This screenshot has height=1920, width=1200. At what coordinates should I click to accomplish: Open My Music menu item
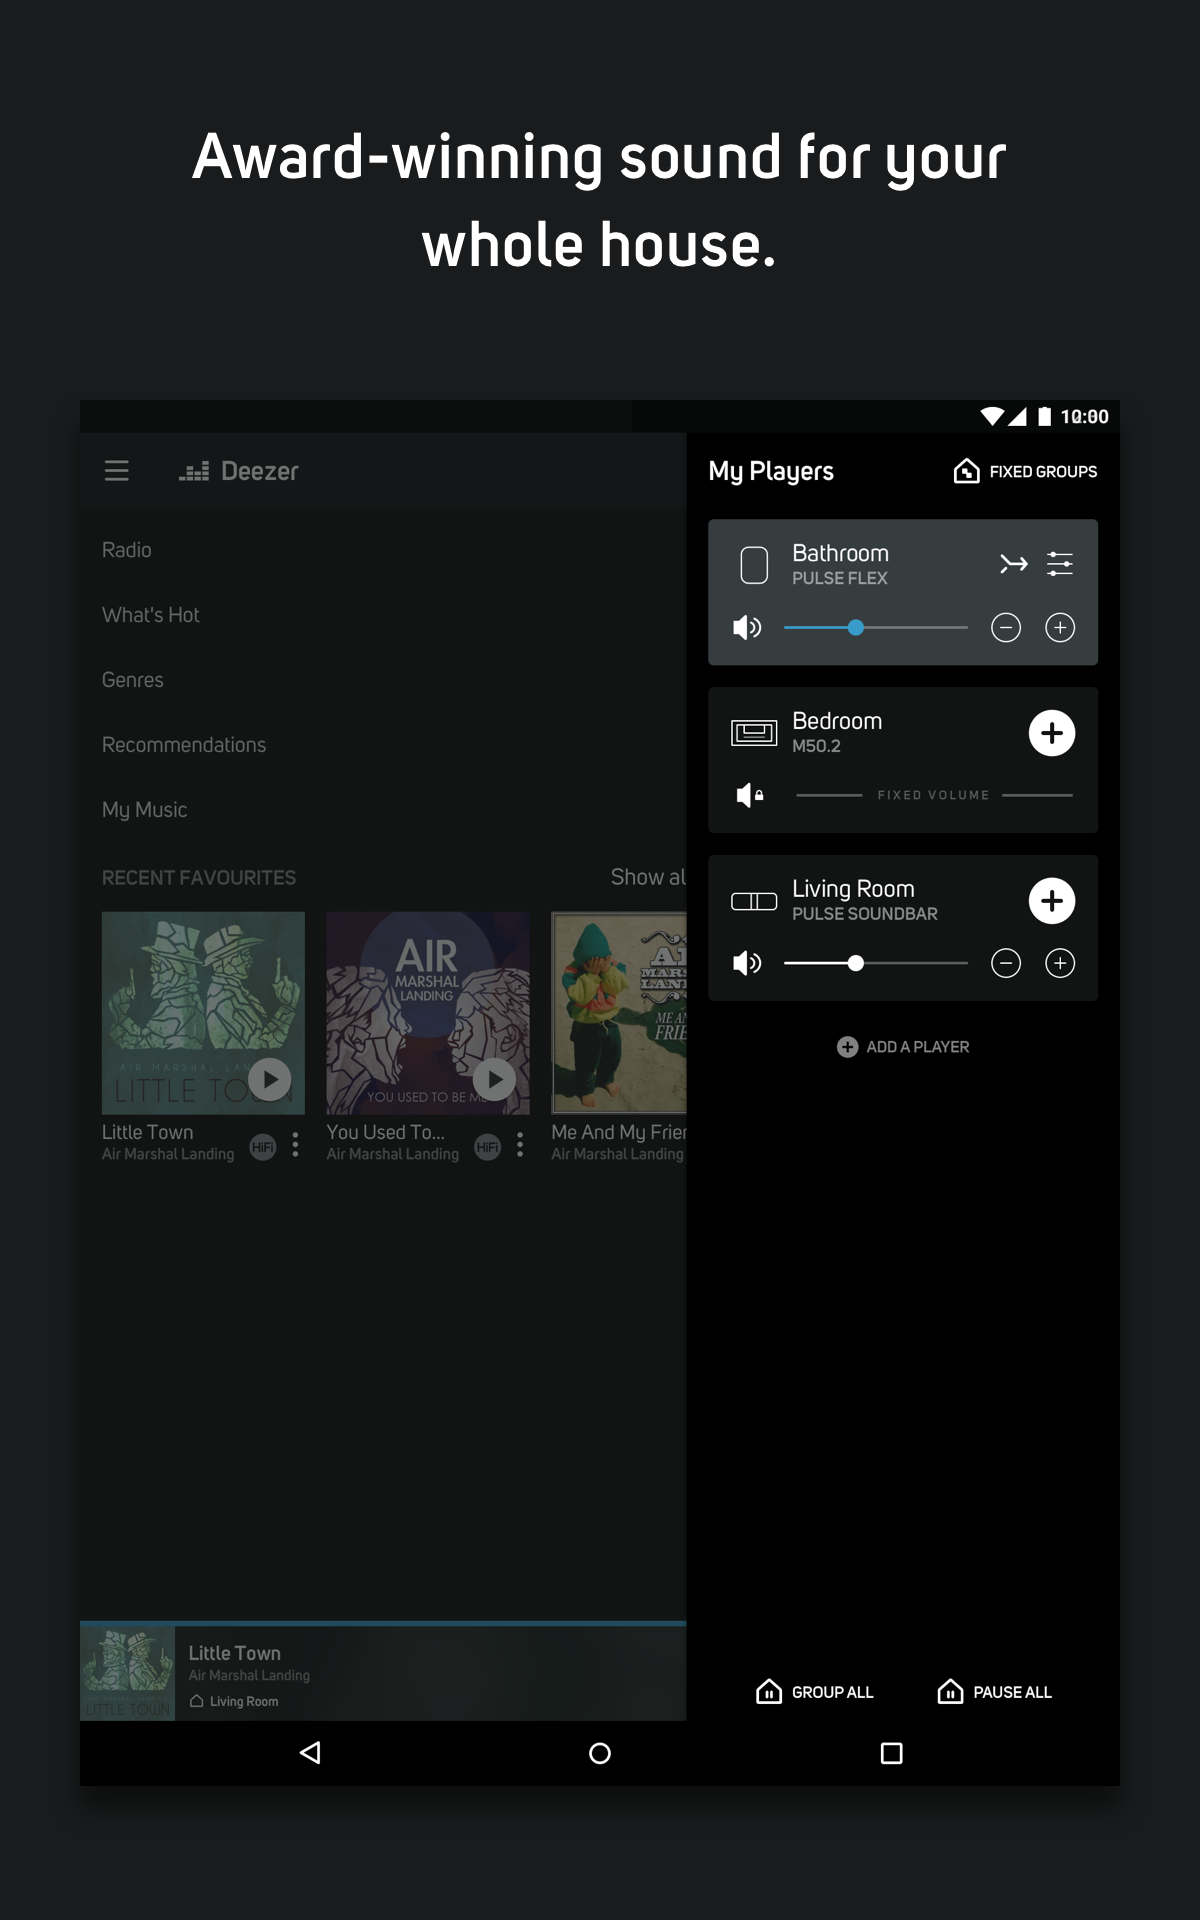[x=145, y=810]
